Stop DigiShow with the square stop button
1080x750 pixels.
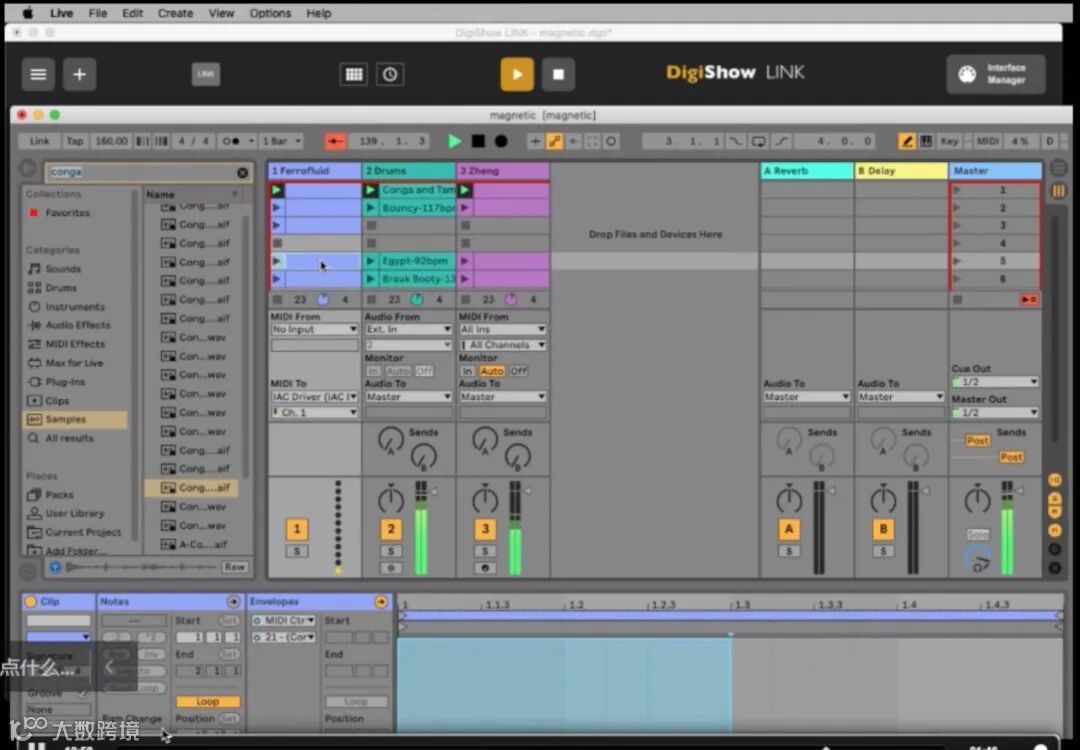[559, 74]
